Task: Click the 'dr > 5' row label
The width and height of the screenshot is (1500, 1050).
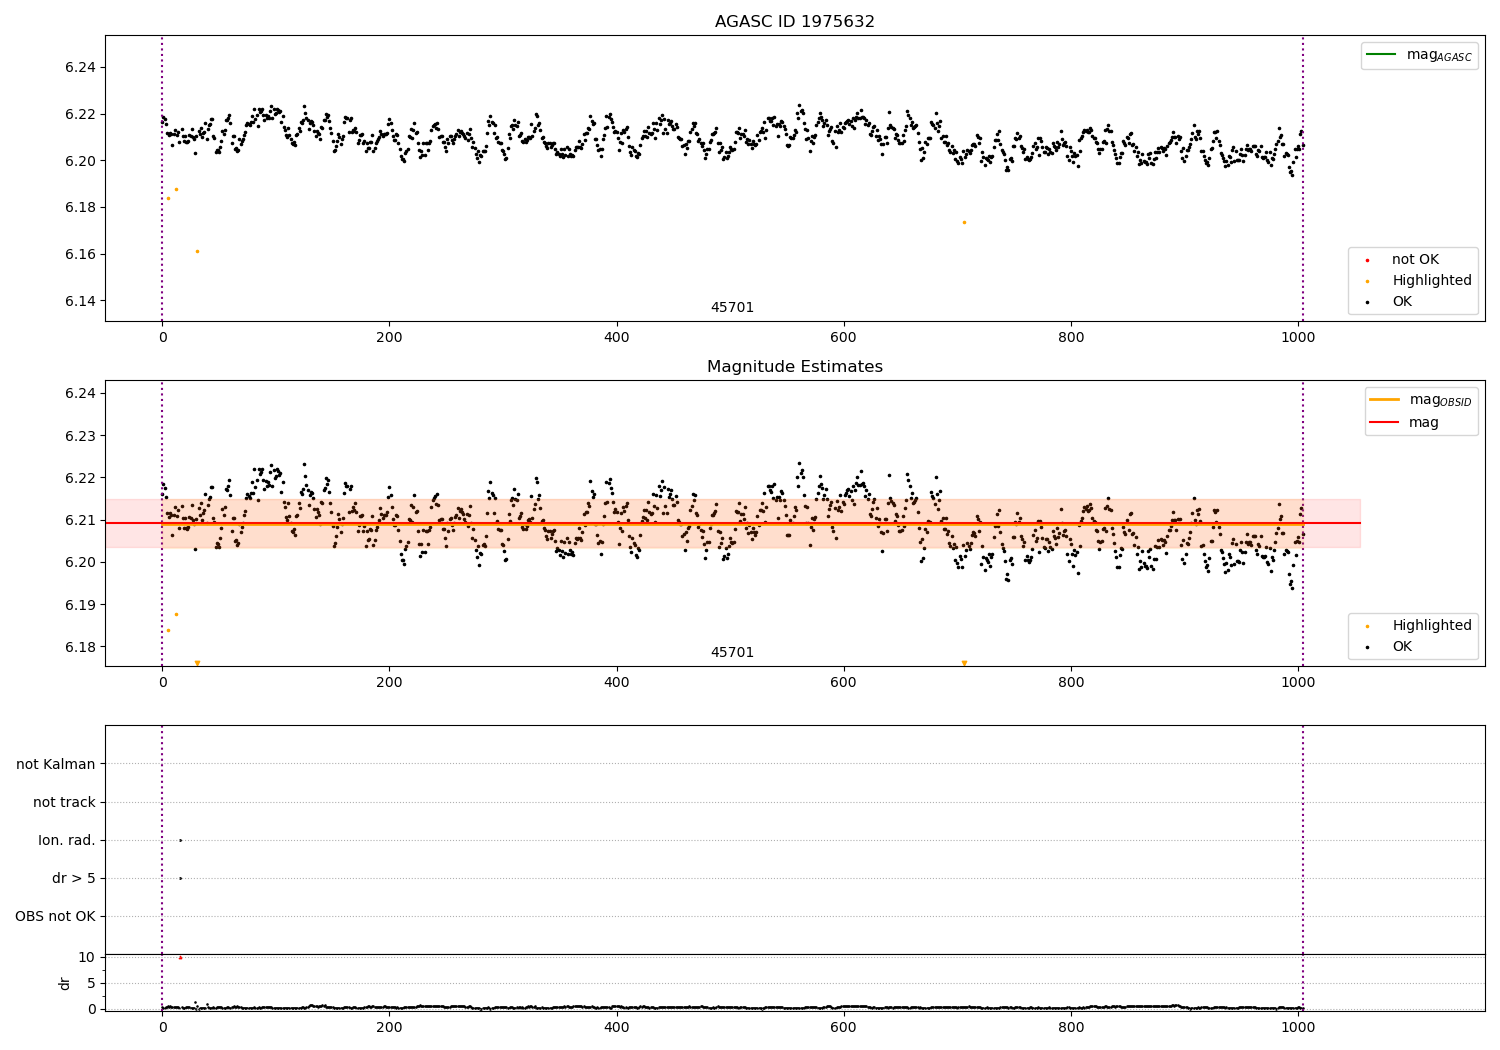Action: click(74, 878)
